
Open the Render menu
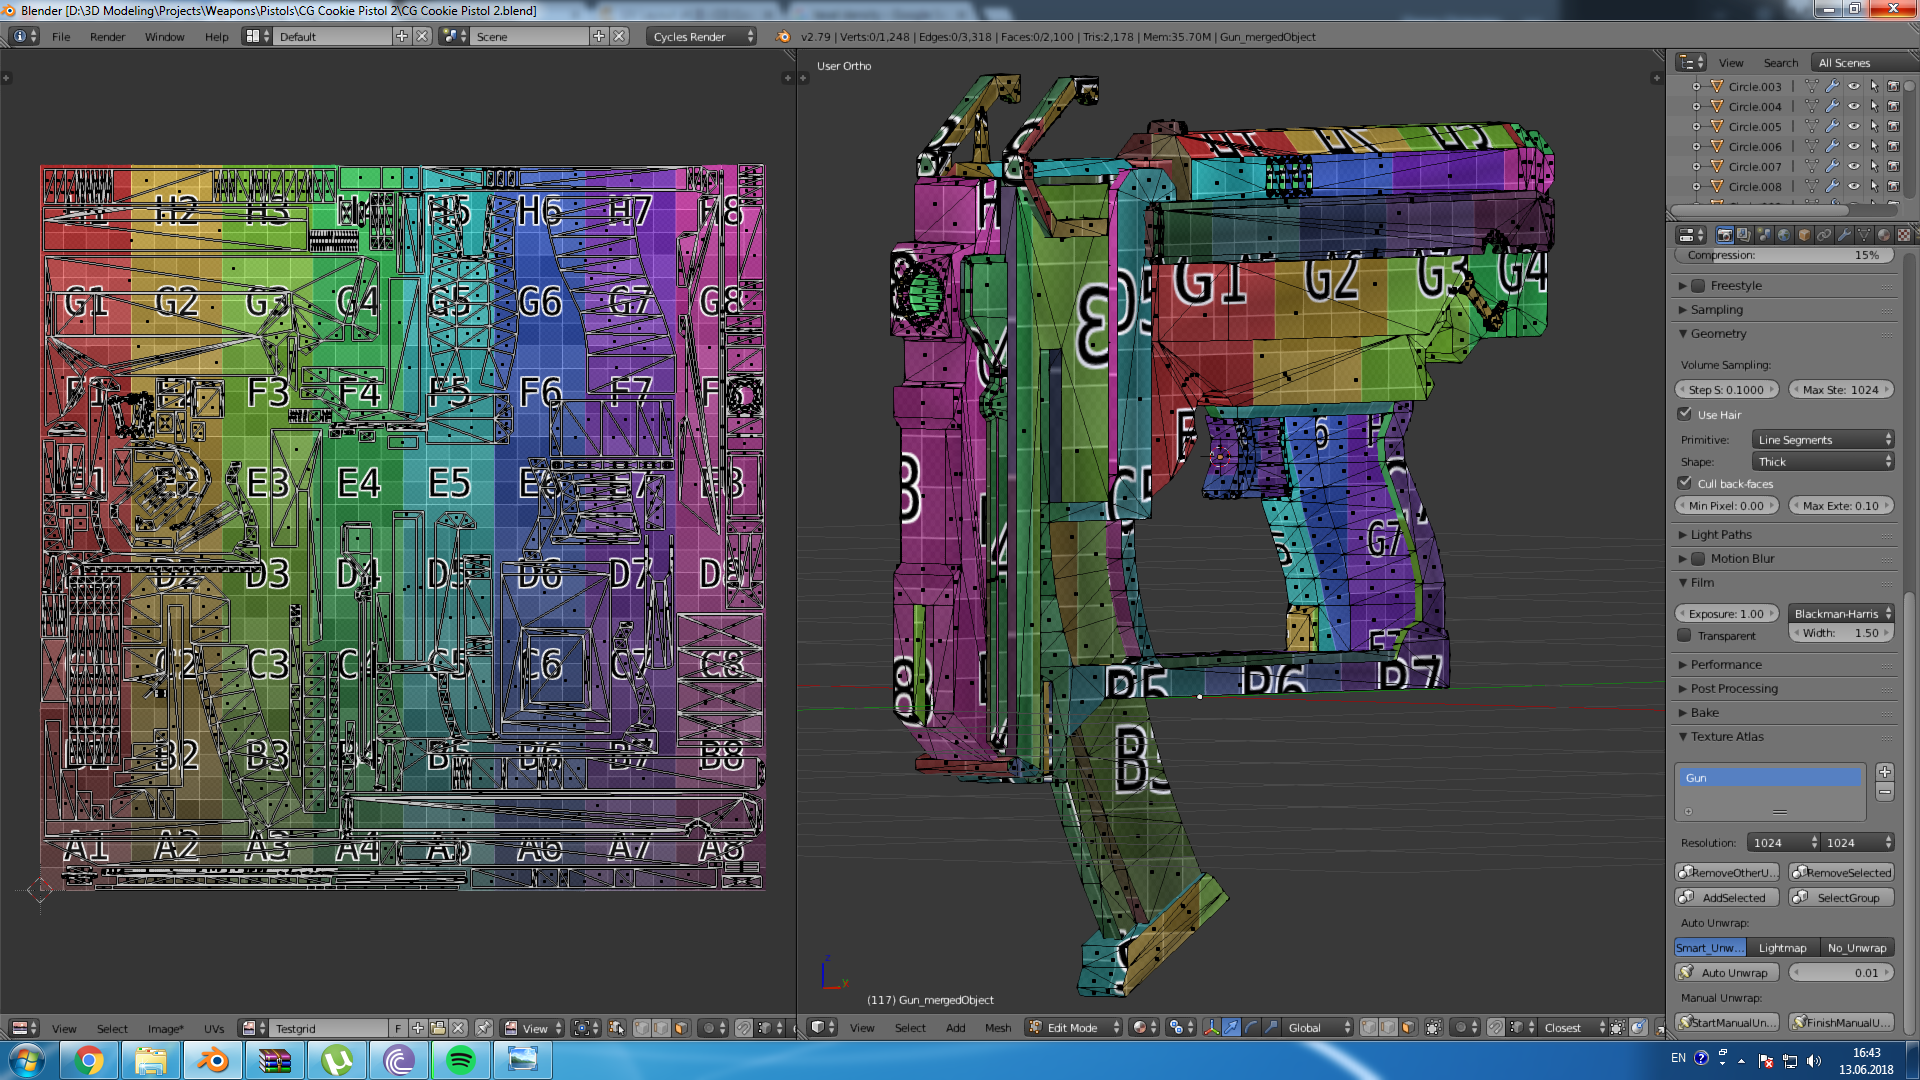point(107,37)
